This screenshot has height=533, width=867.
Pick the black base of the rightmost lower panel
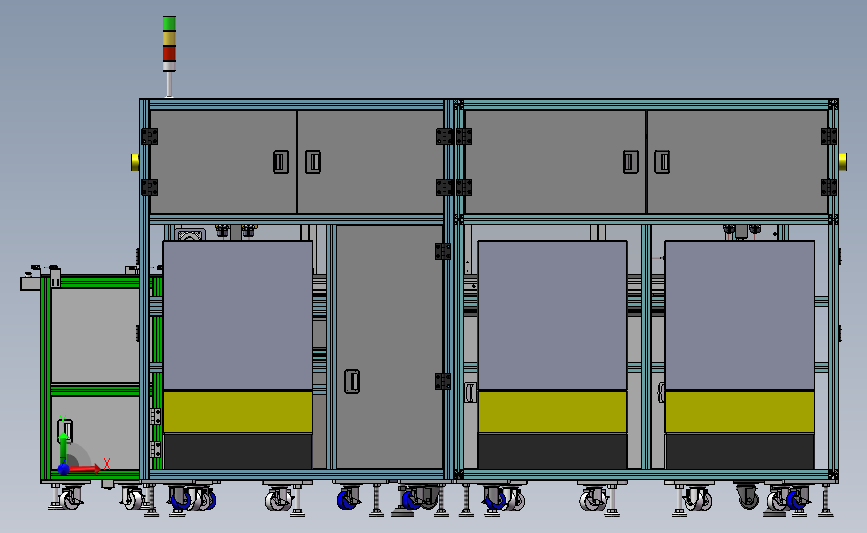(x=740, y=451)
